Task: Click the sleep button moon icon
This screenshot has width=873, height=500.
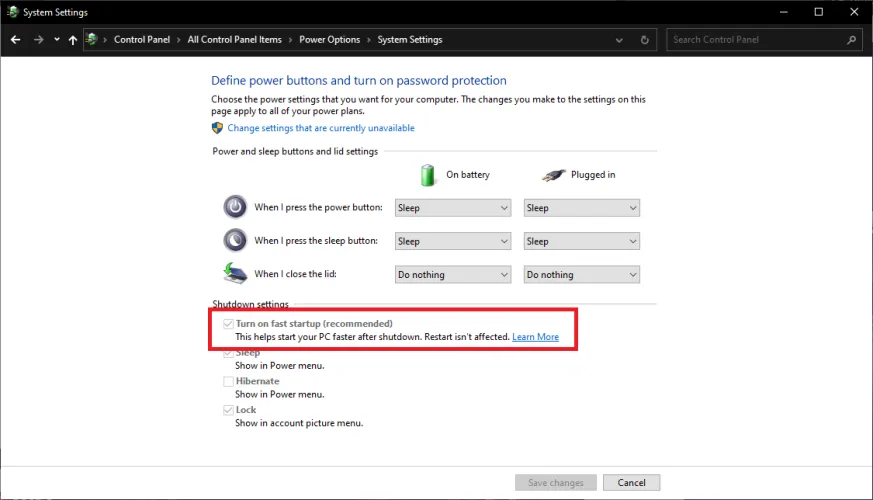Action: pos(234,240)
